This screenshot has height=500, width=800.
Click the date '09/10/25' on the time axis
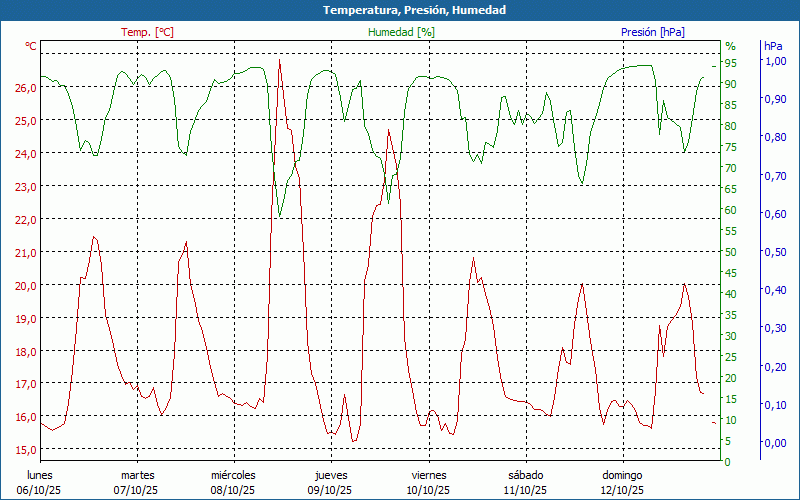coord(329,490)
